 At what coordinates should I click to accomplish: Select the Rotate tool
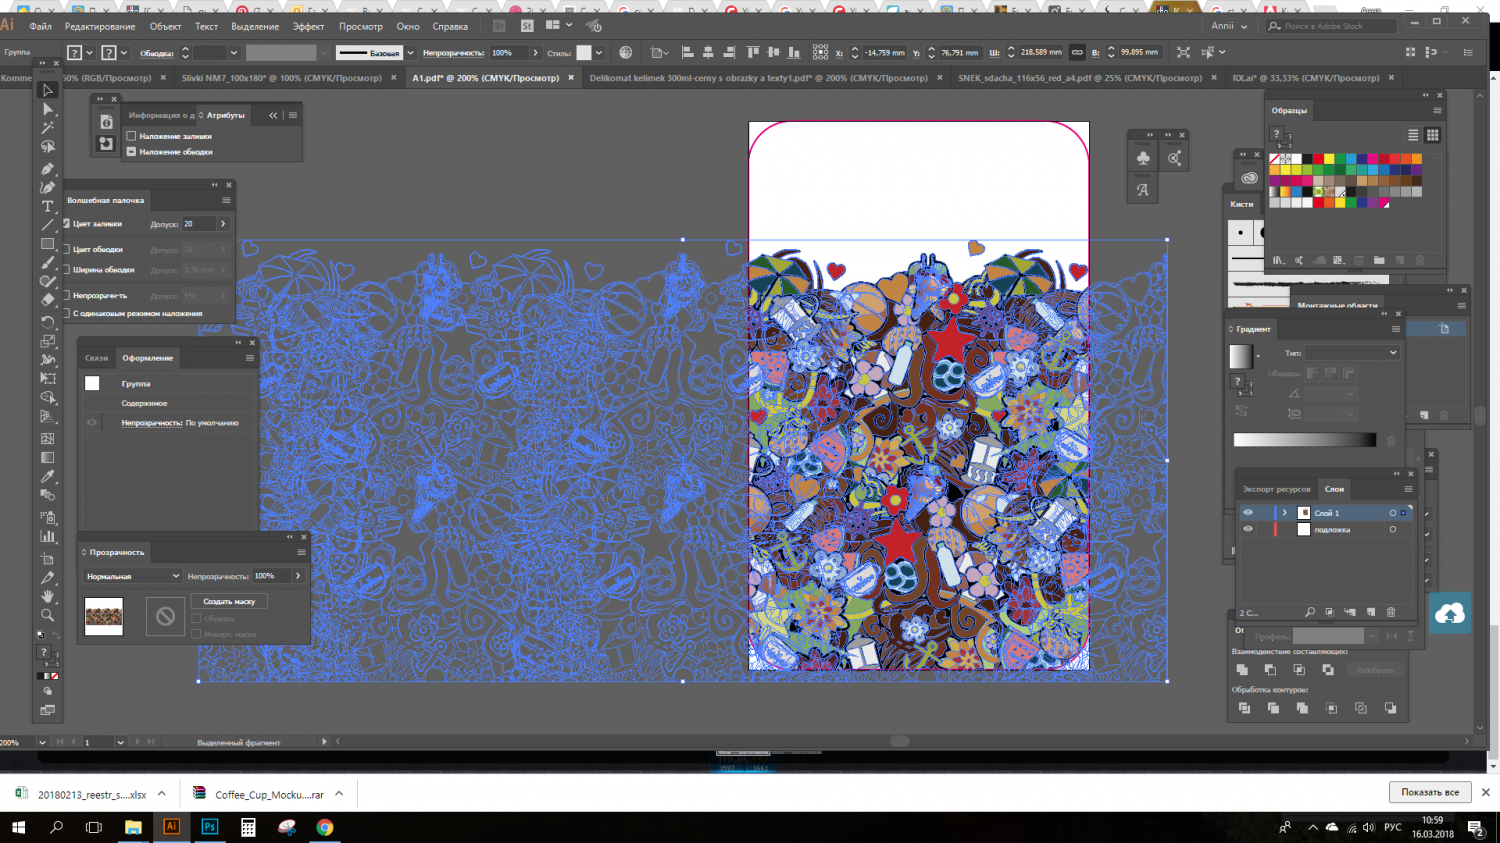(47, 322)
